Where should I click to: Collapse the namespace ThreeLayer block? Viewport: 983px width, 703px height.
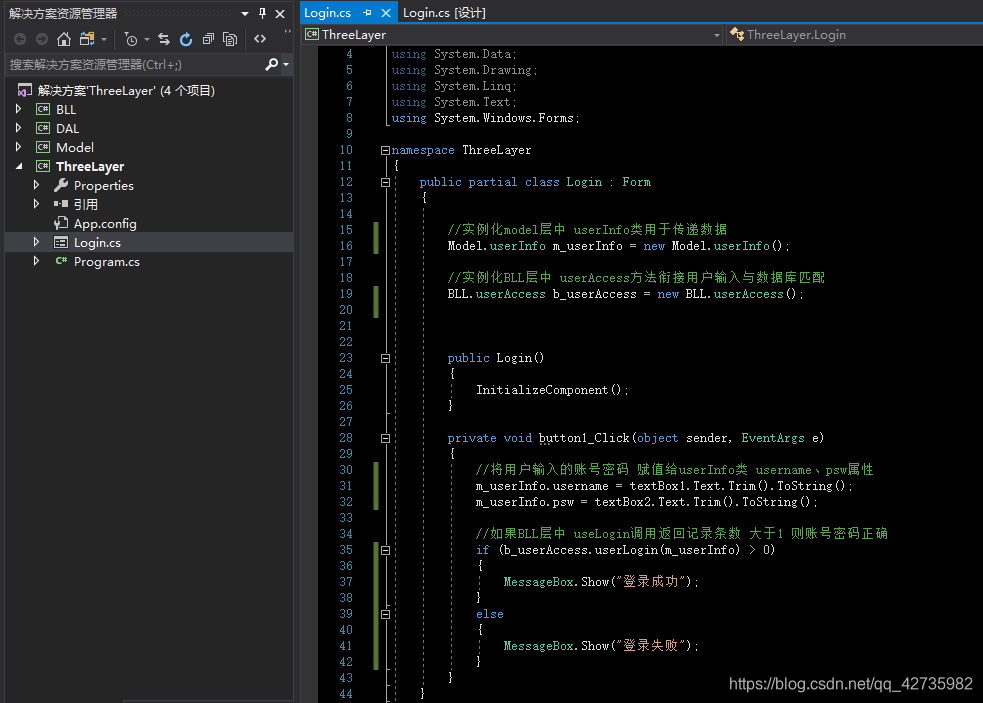pos(385,151)
